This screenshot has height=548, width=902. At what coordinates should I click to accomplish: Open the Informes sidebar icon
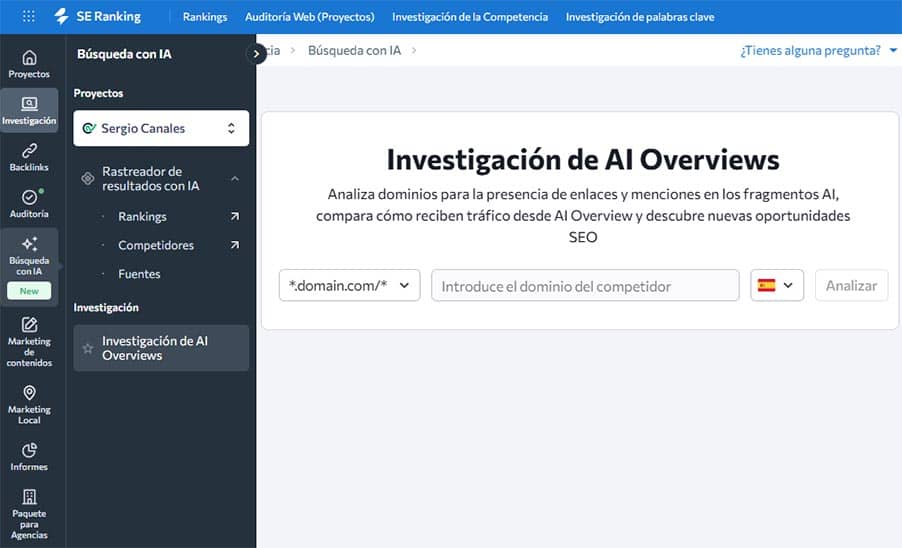pos(29,456)
